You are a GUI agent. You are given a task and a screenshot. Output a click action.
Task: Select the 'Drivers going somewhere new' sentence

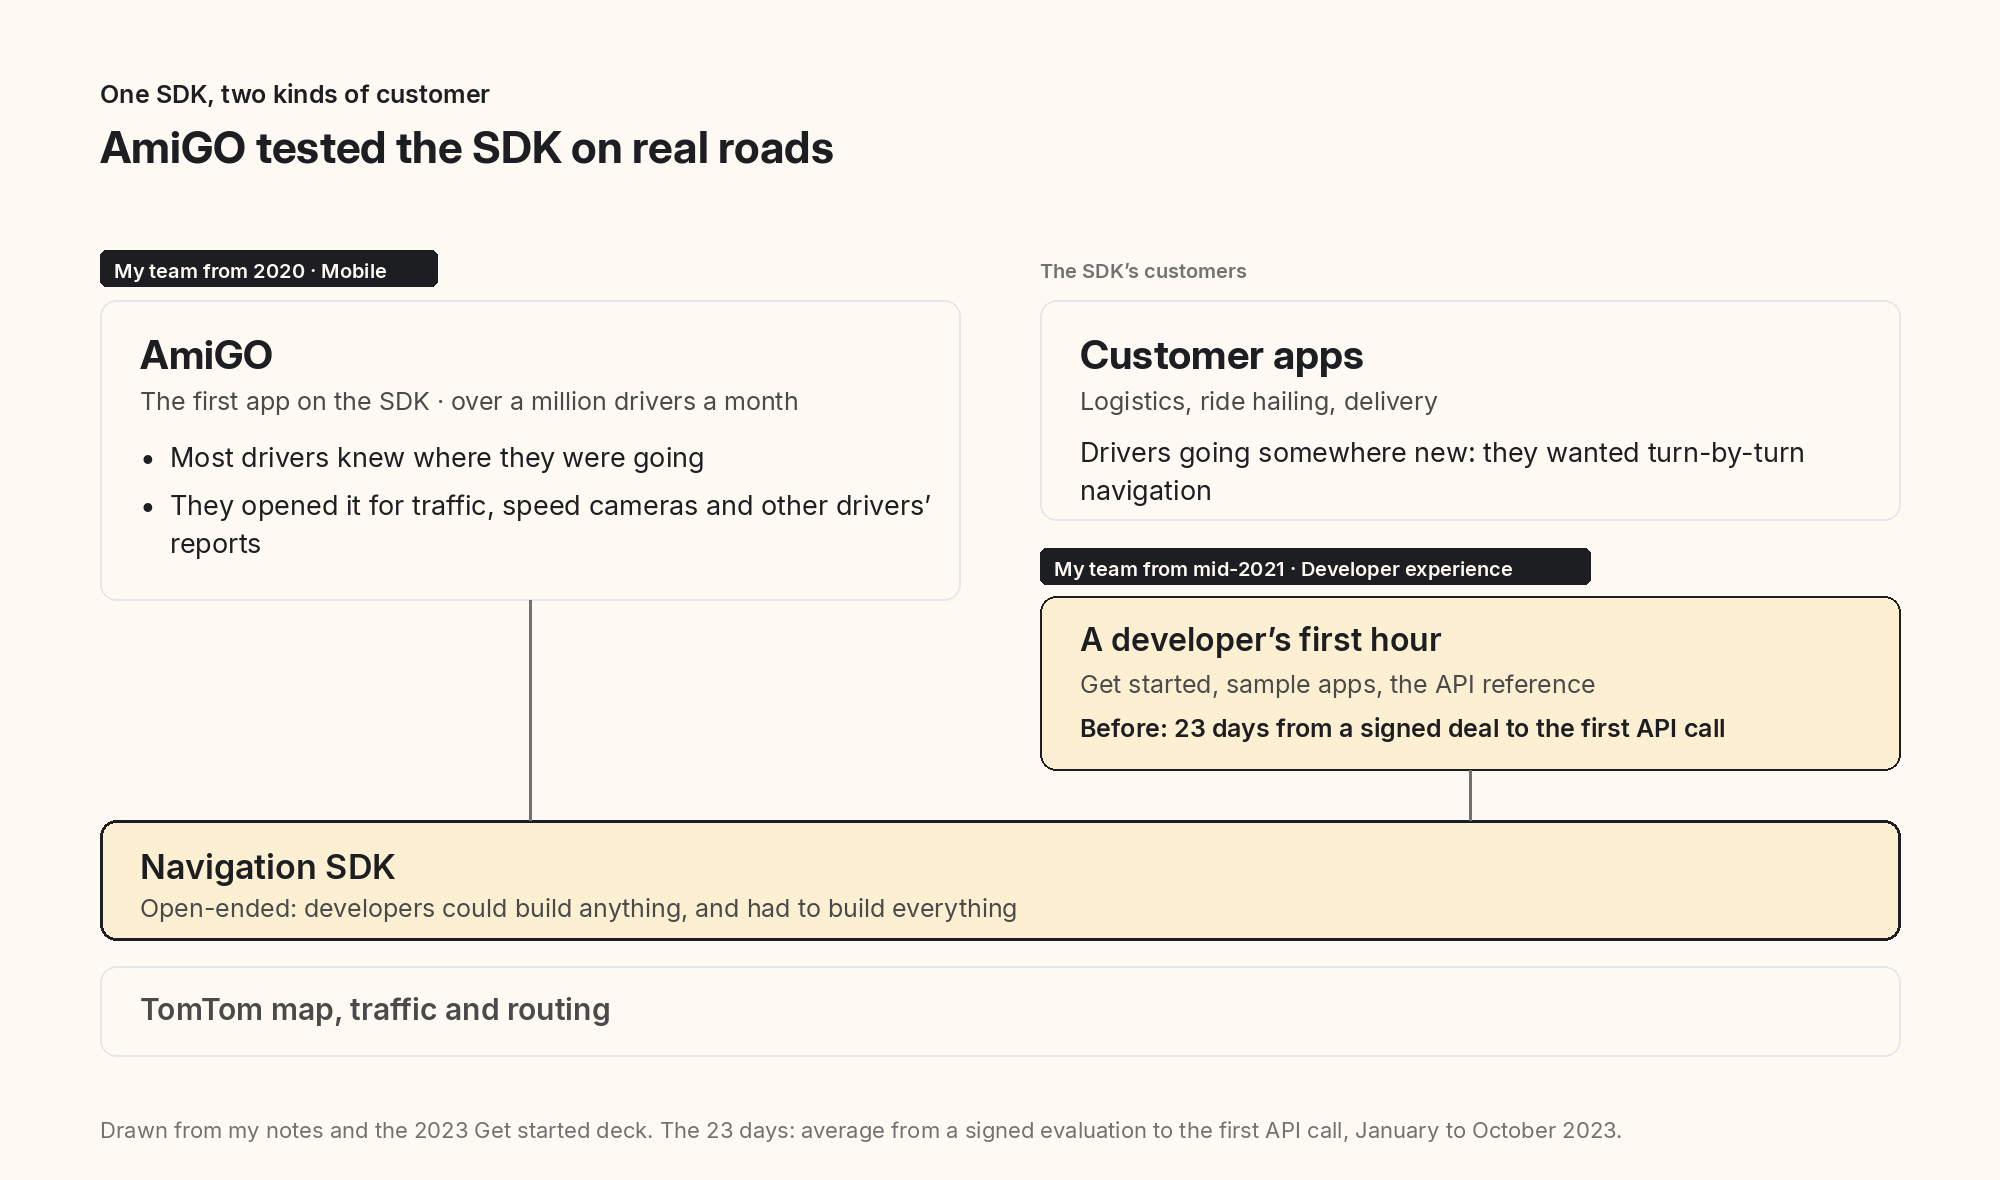1442,471
